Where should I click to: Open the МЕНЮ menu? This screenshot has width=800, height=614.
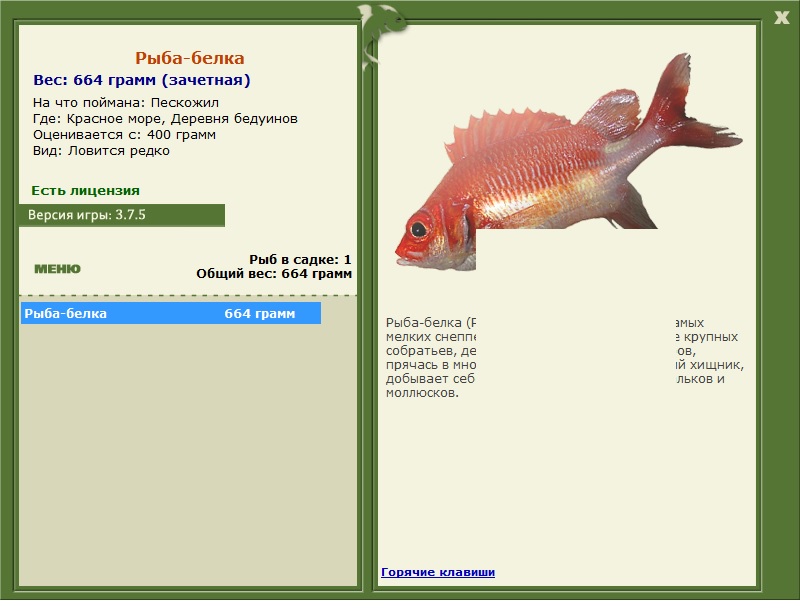57,269
